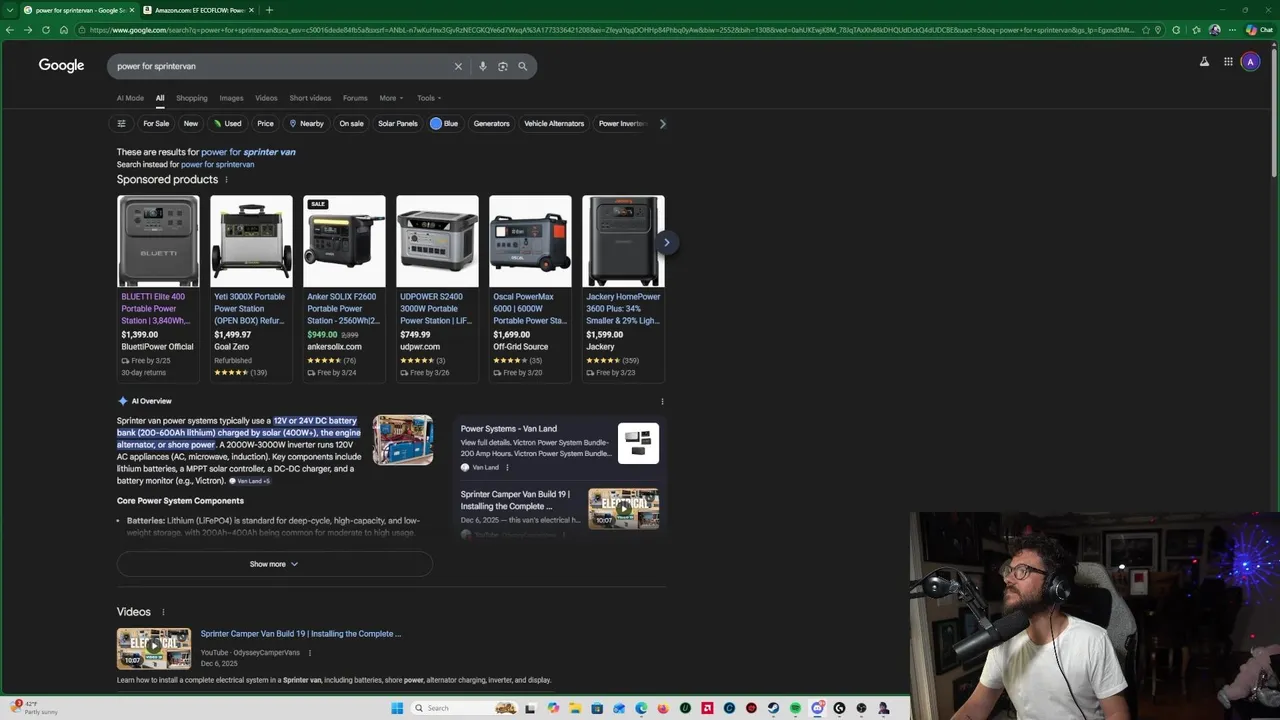The image size is (1280, 720).
Task: Open Spotify from the taskbar
Action: coord(795,708)
